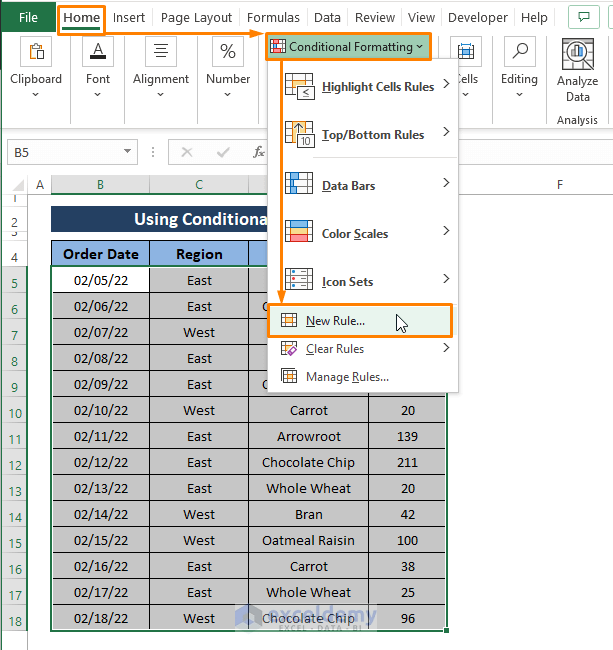
Task: Click the New Rule grid icon
Action: 289,320
